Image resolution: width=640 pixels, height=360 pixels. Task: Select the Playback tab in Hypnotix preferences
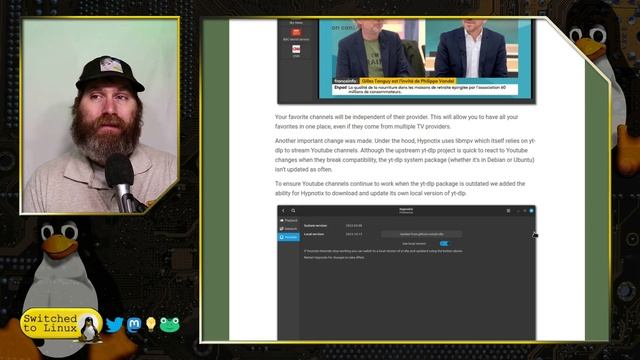pos(289,220)
